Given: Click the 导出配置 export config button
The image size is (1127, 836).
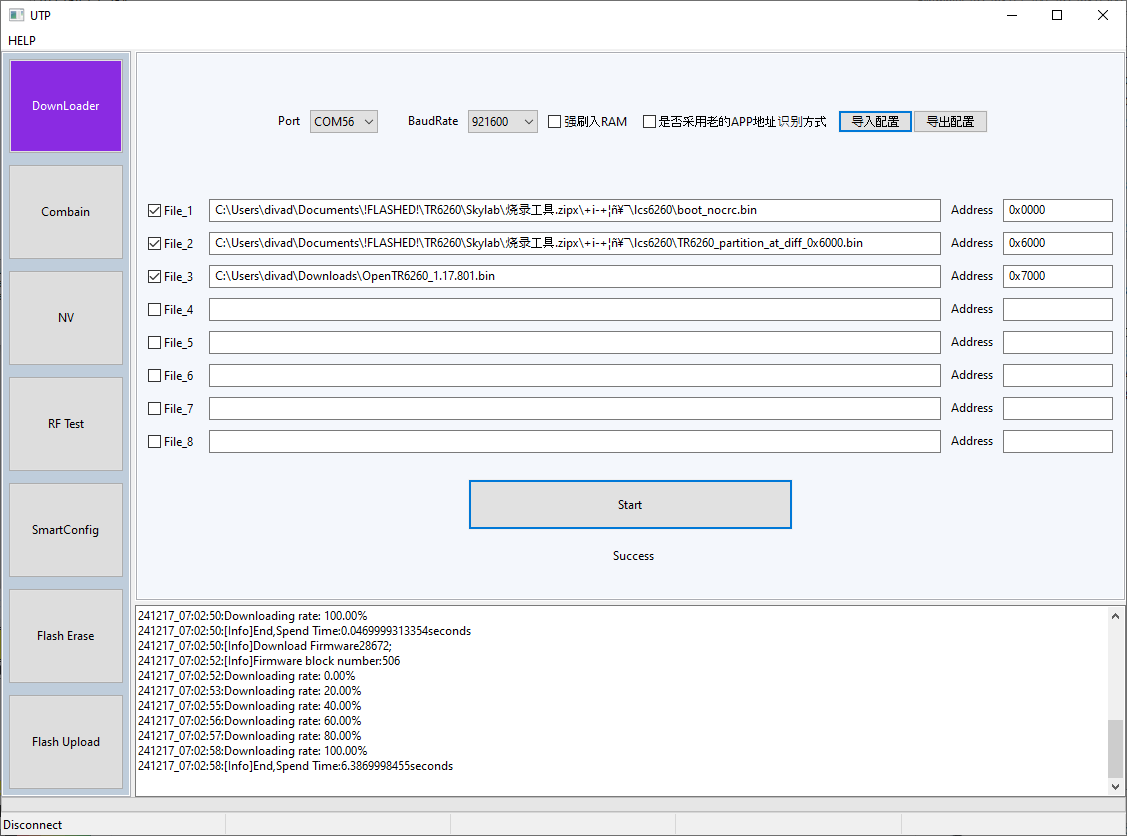Looking at the screenshot, I should coord(950,121).
